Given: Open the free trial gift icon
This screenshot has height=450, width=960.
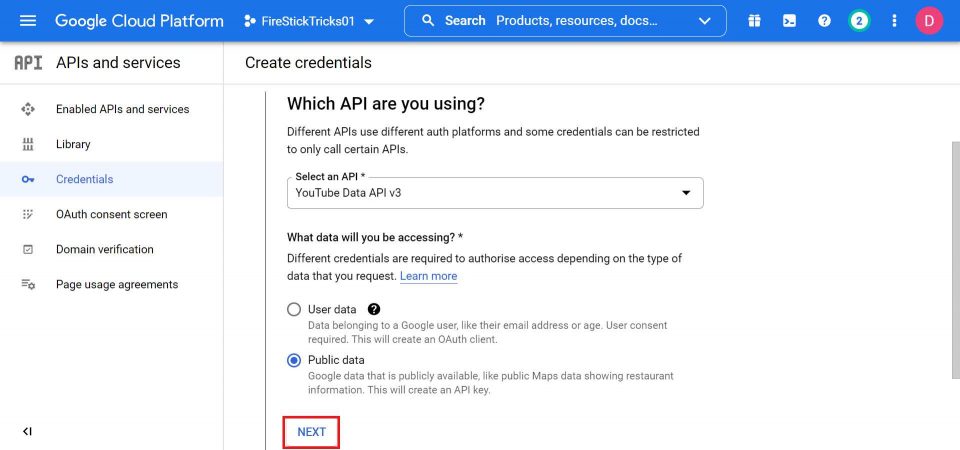Looking at the screenshot, I should click(754, 21).
